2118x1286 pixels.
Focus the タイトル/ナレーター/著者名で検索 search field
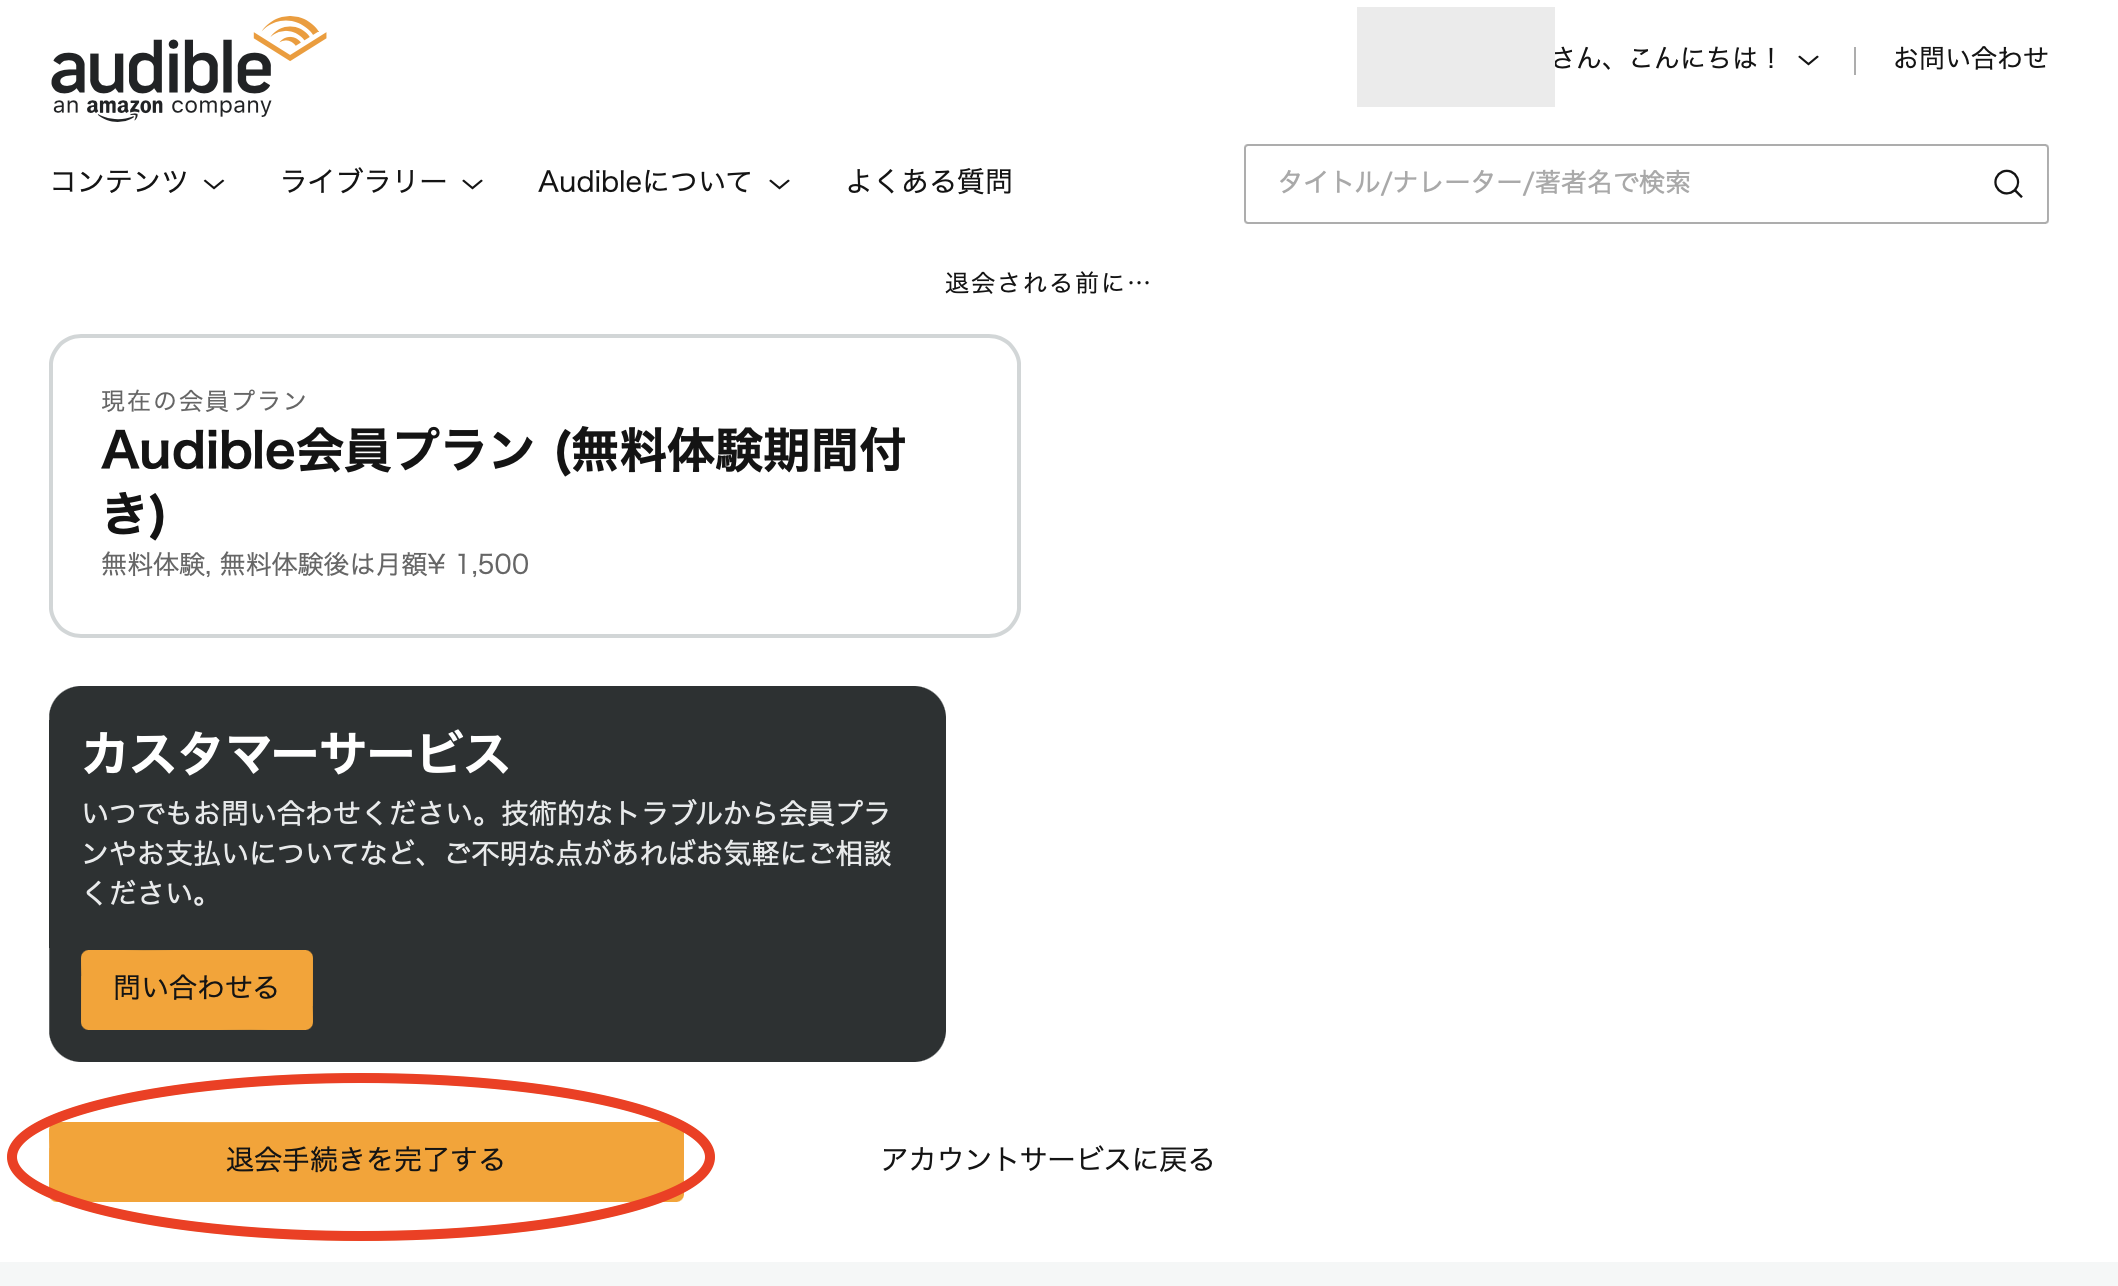[x=1610, y=184]
